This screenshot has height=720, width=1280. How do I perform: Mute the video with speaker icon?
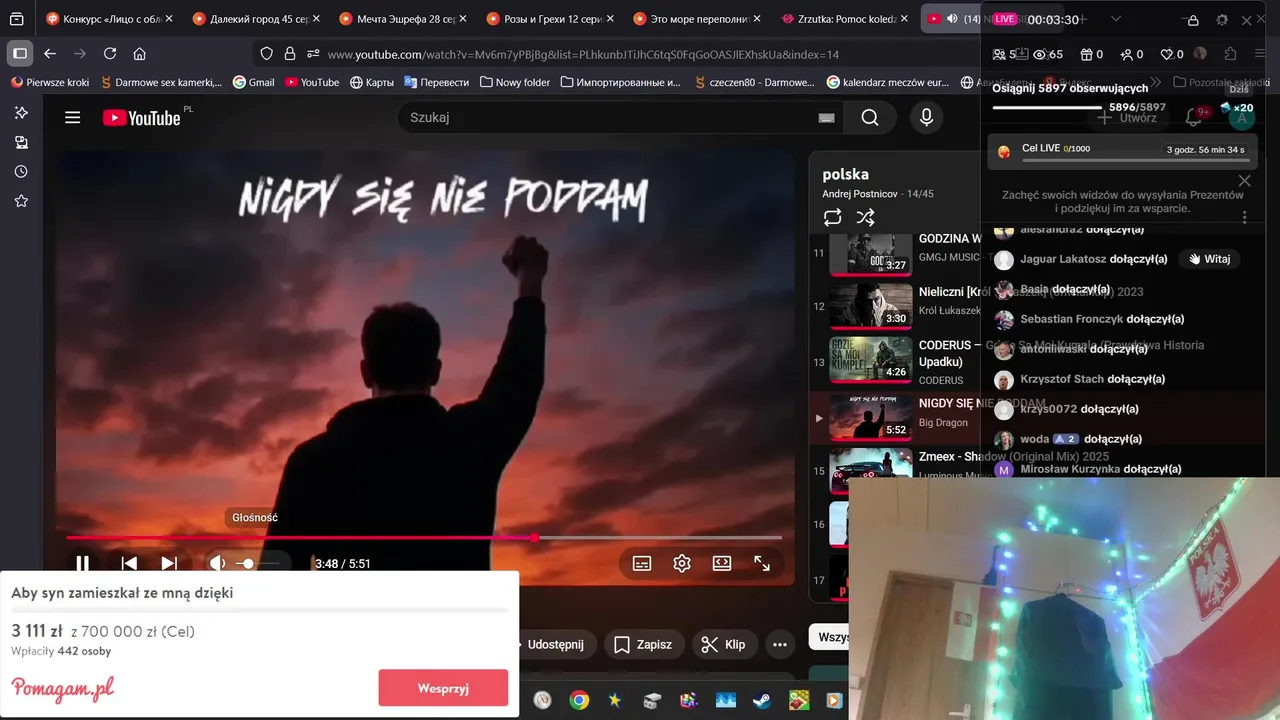pyautogui.click(x=216, y=564)
